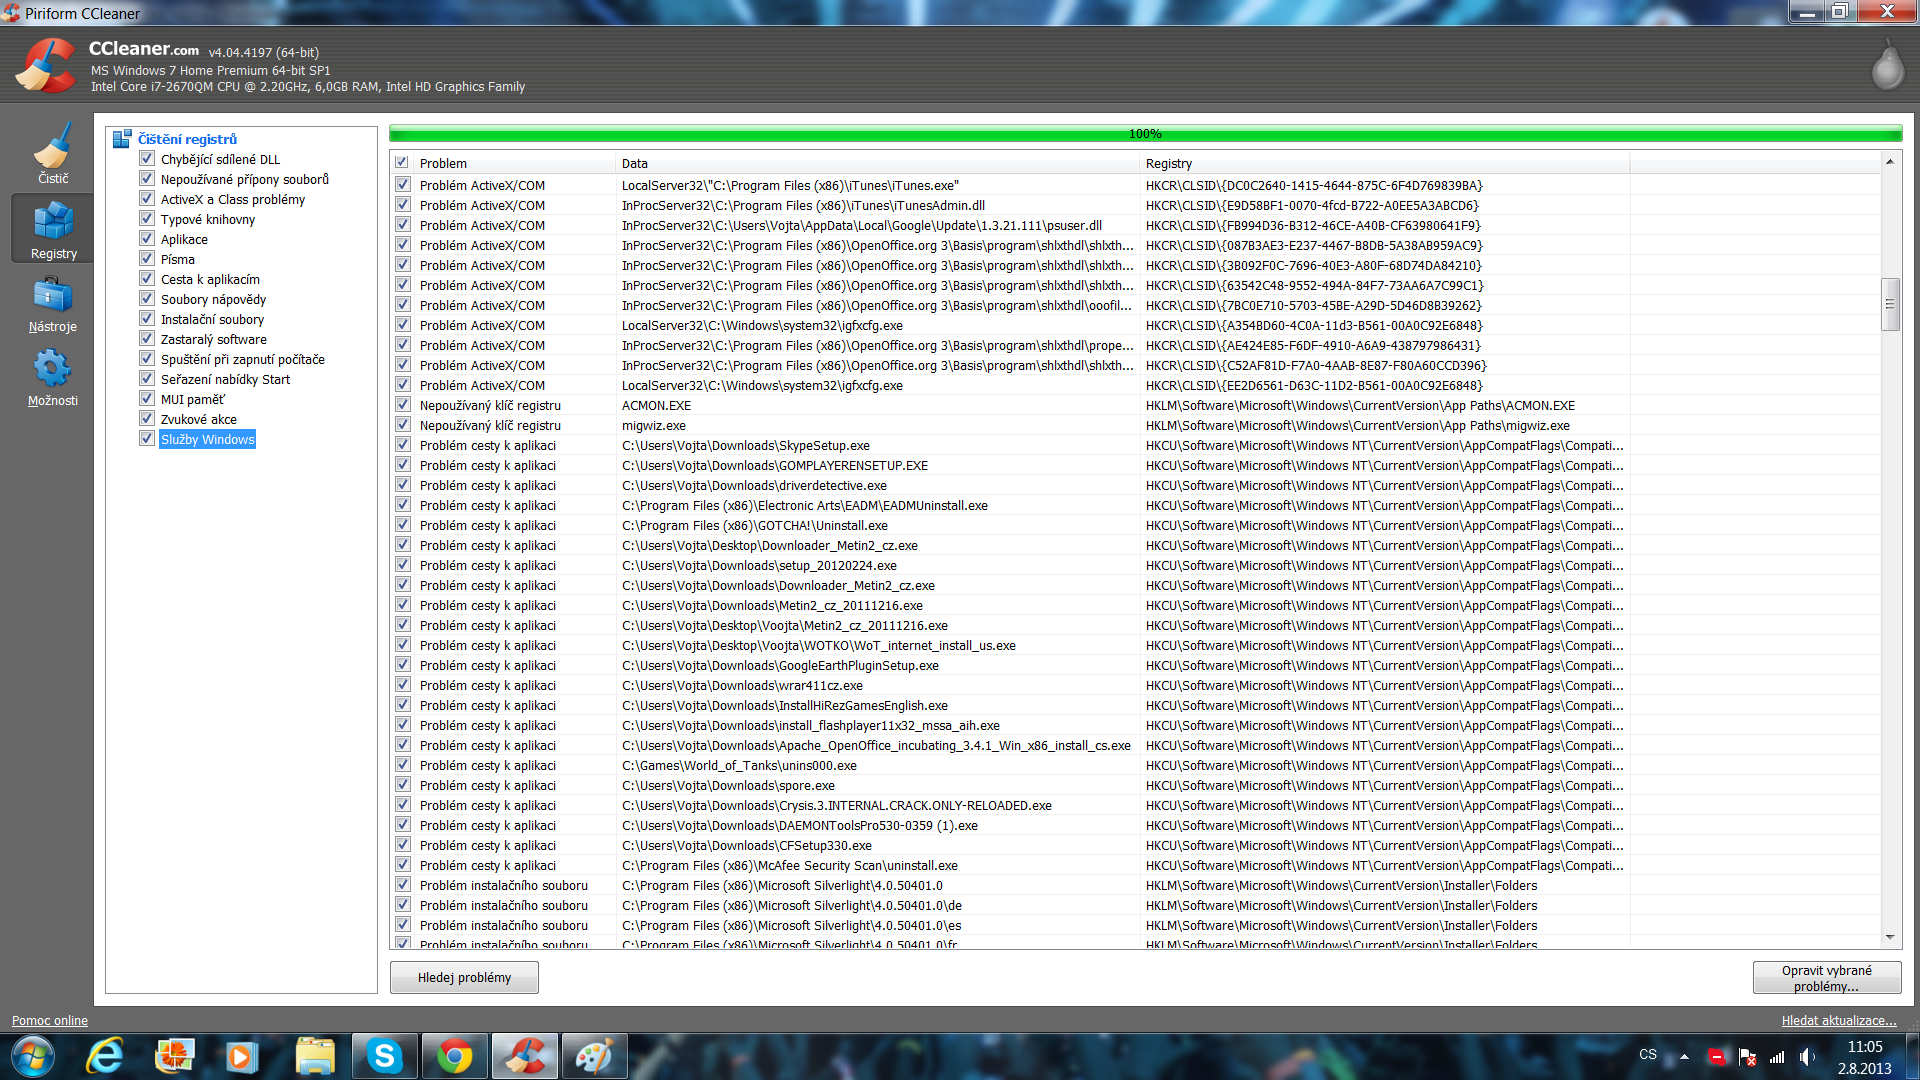This screenshot has width=1920, height=1080.
Task: Open the Windows Start button
Action: (32, 1056)
